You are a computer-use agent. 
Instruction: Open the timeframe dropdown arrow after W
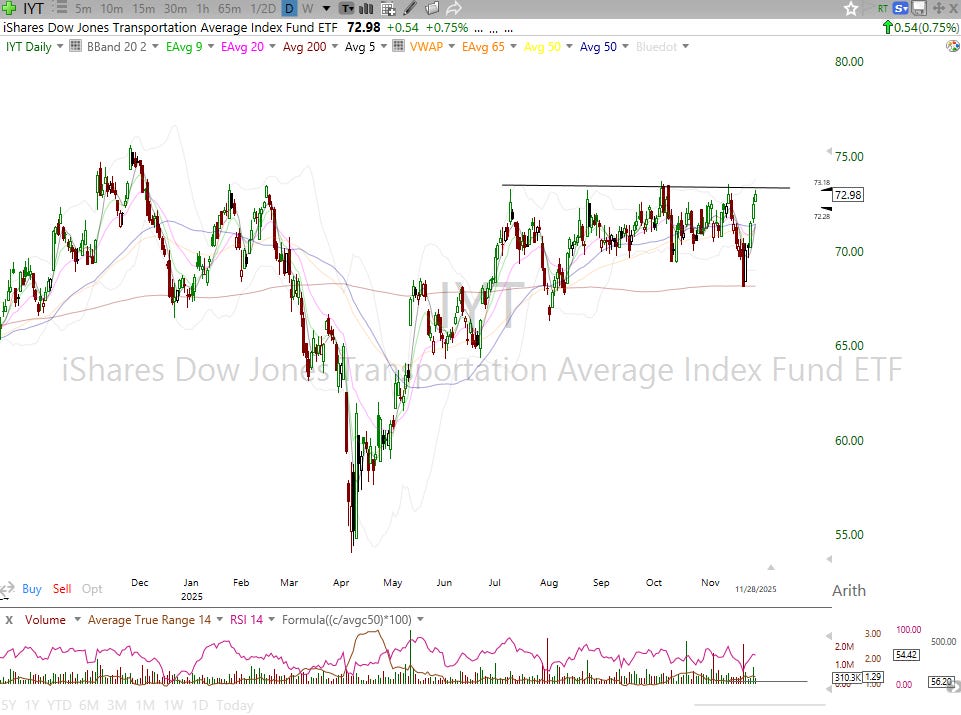pos(327,9)
